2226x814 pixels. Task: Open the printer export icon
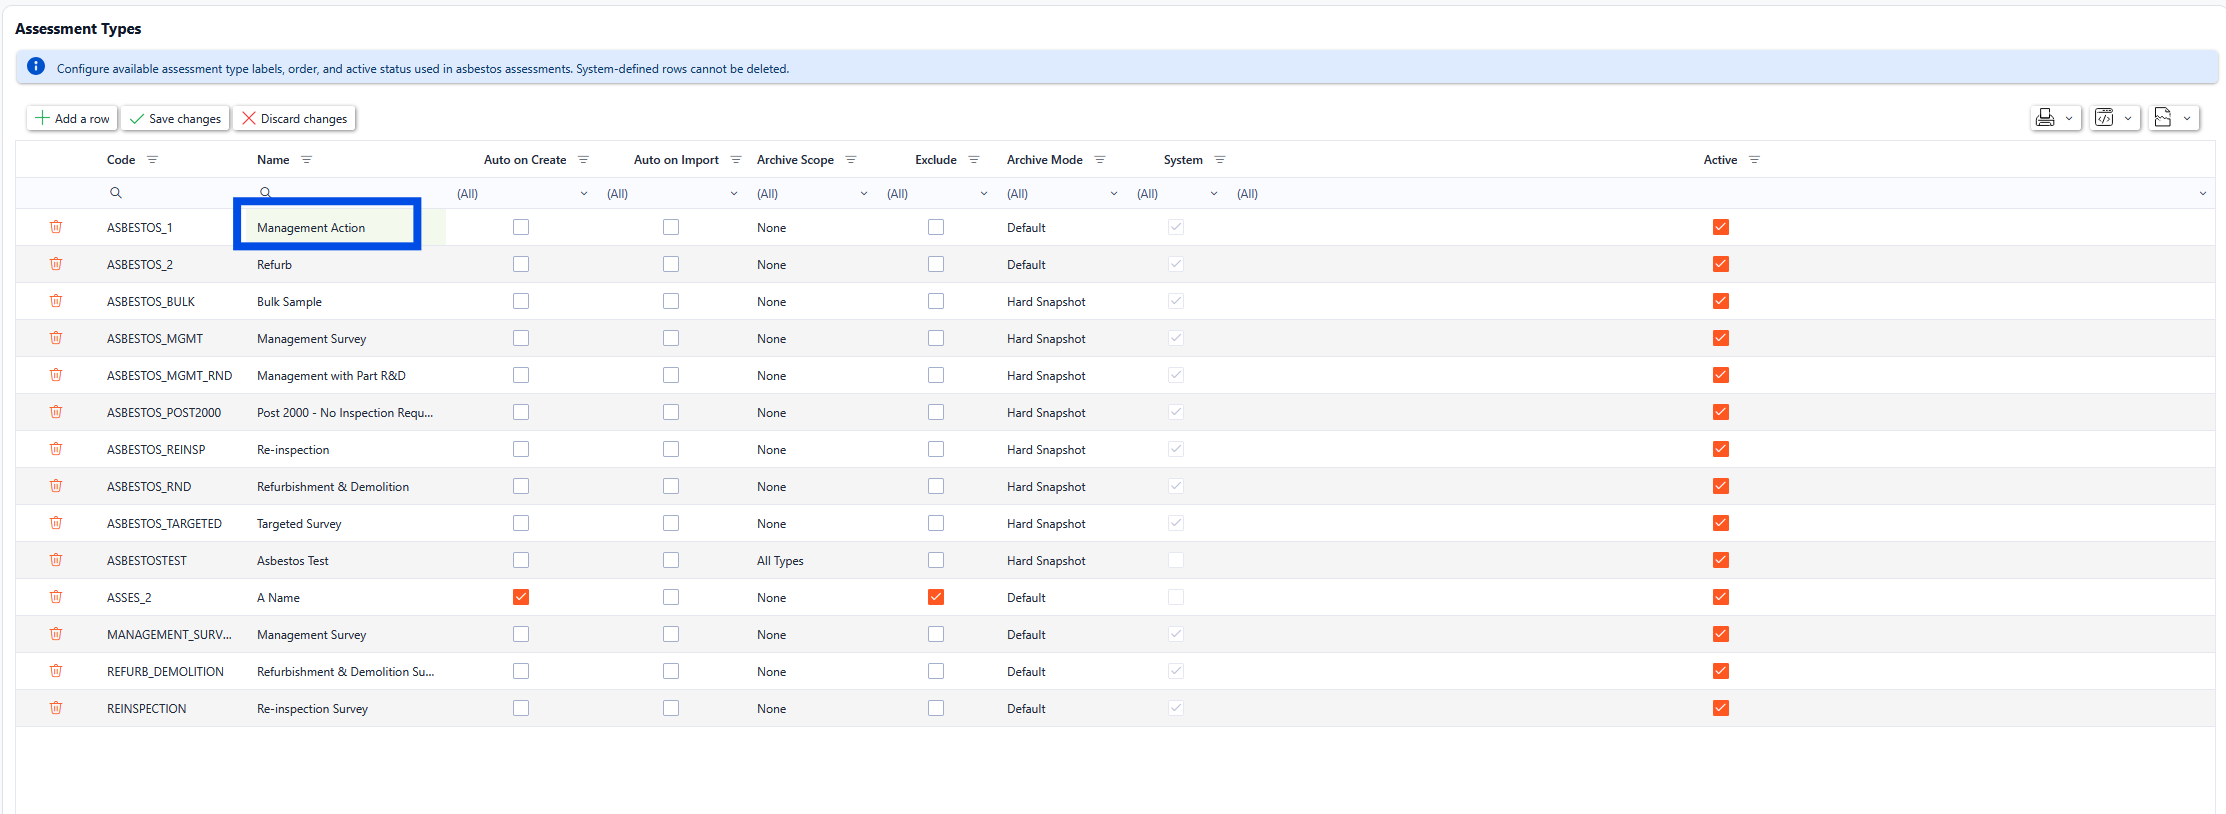click(2045, 118)
